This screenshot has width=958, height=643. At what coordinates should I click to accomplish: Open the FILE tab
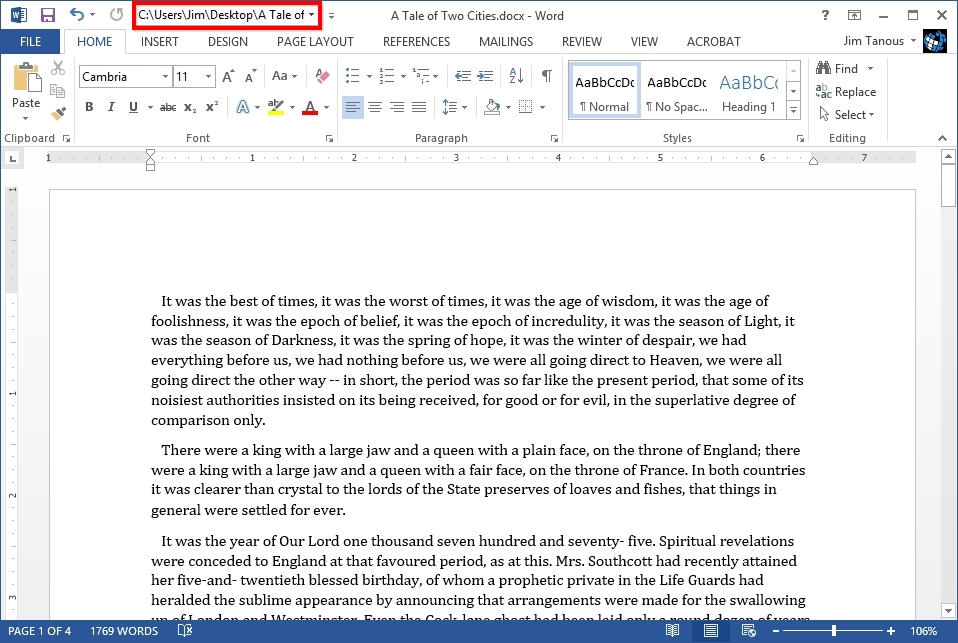31,42
